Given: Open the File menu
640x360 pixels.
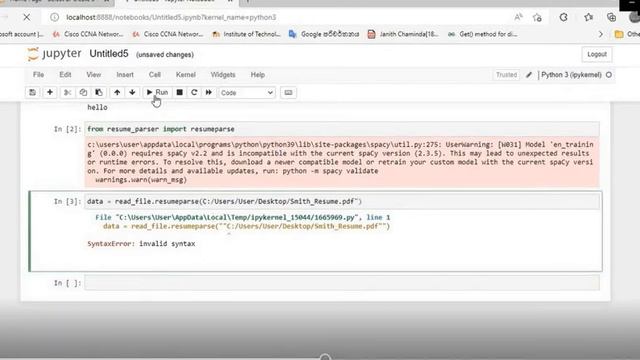Looking at the screenshot, I should 38,75.
